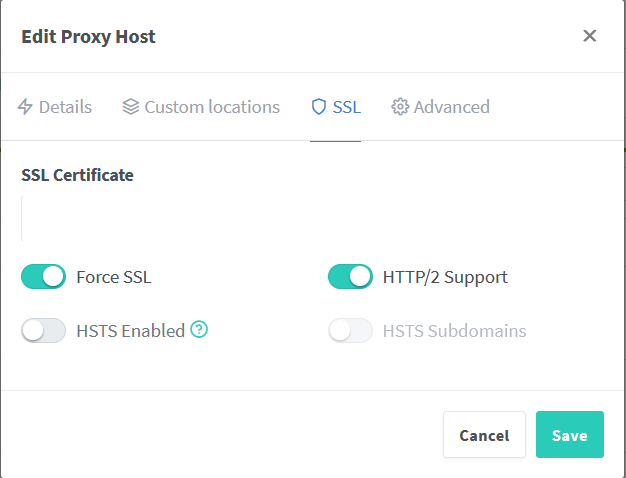Click the stacked layers icon for Custom locations

pyautogui.click(x=131, y=107)
